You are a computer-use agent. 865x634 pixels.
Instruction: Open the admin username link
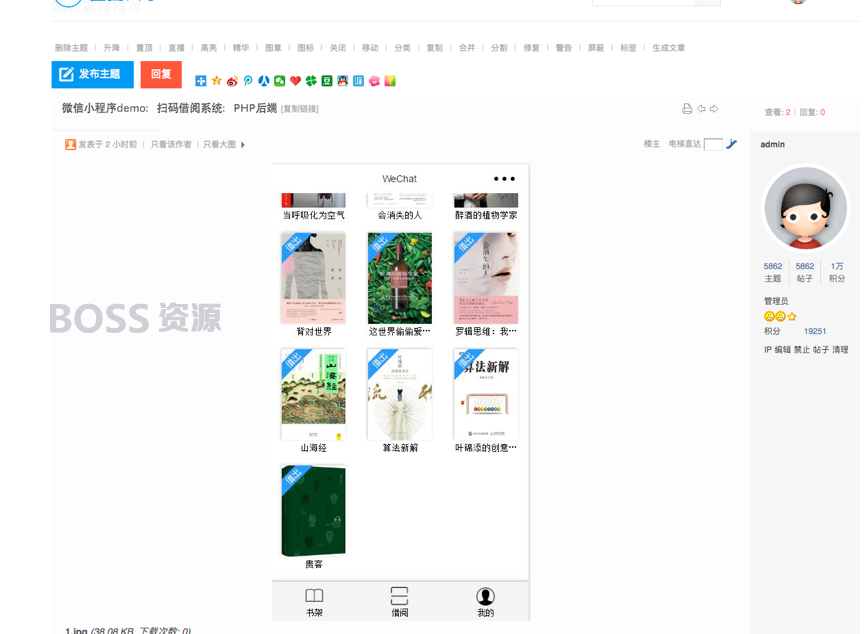(x=772, y=145)
